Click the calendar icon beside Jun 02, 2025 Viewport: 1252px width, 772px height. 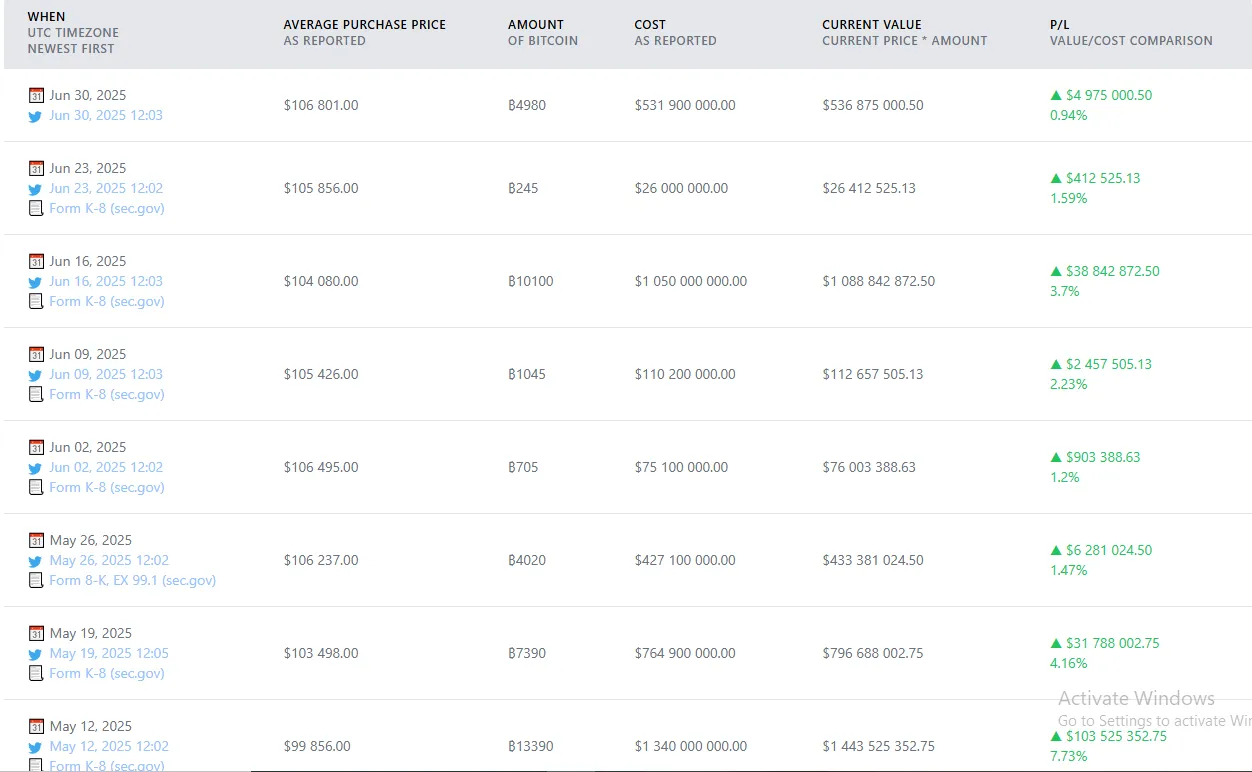click(x=36, y=447)
